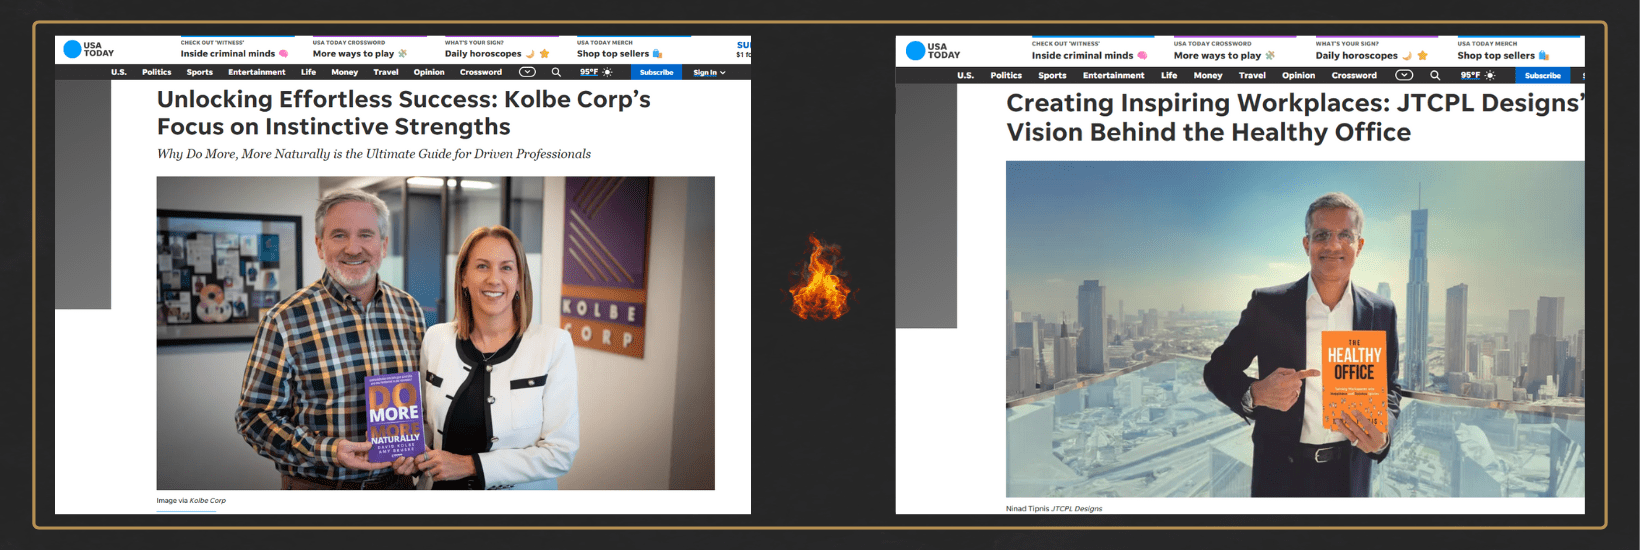
Task: Open the Money section on the right page
Action: tap(1208, 75)
